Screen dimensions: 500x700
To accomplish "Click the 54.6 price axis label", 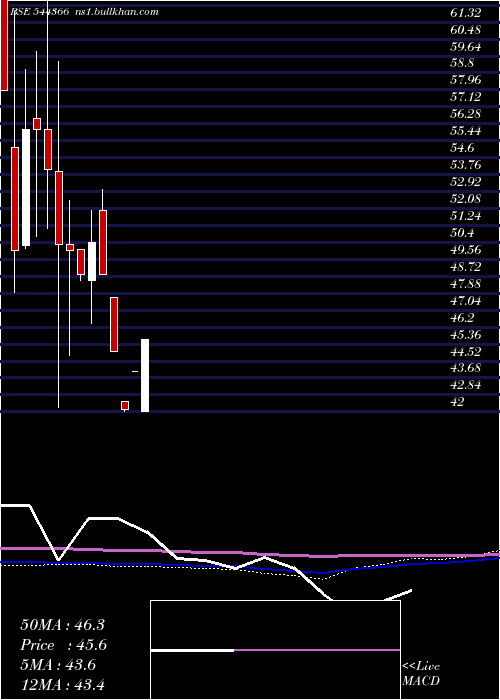I will (x=463, y=148).
